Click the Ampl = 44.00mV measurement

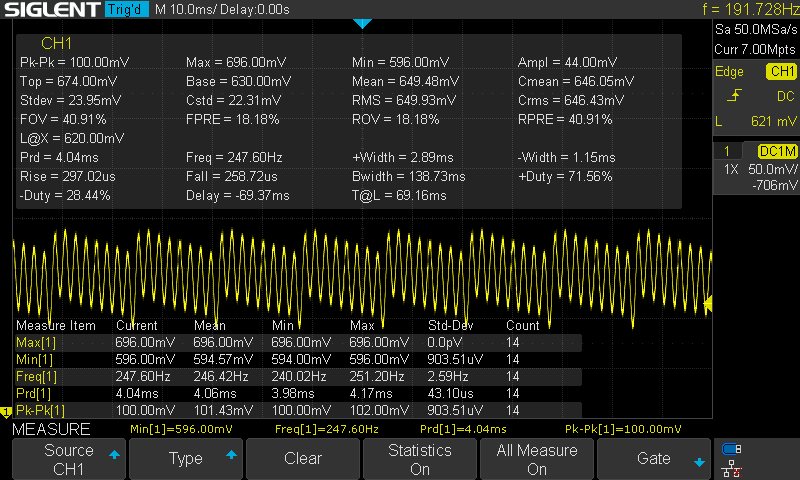click(567, 62)
